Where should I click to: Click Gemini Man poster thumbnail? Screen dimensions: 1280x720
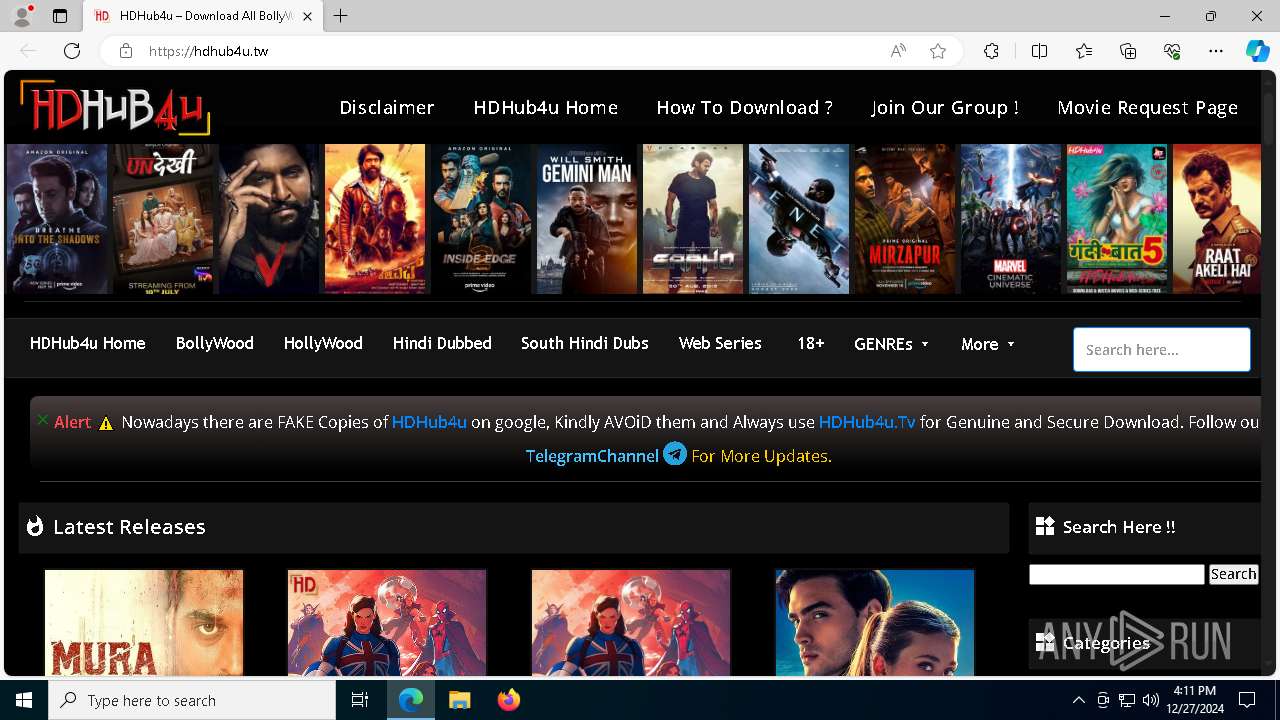pos(587,219)
